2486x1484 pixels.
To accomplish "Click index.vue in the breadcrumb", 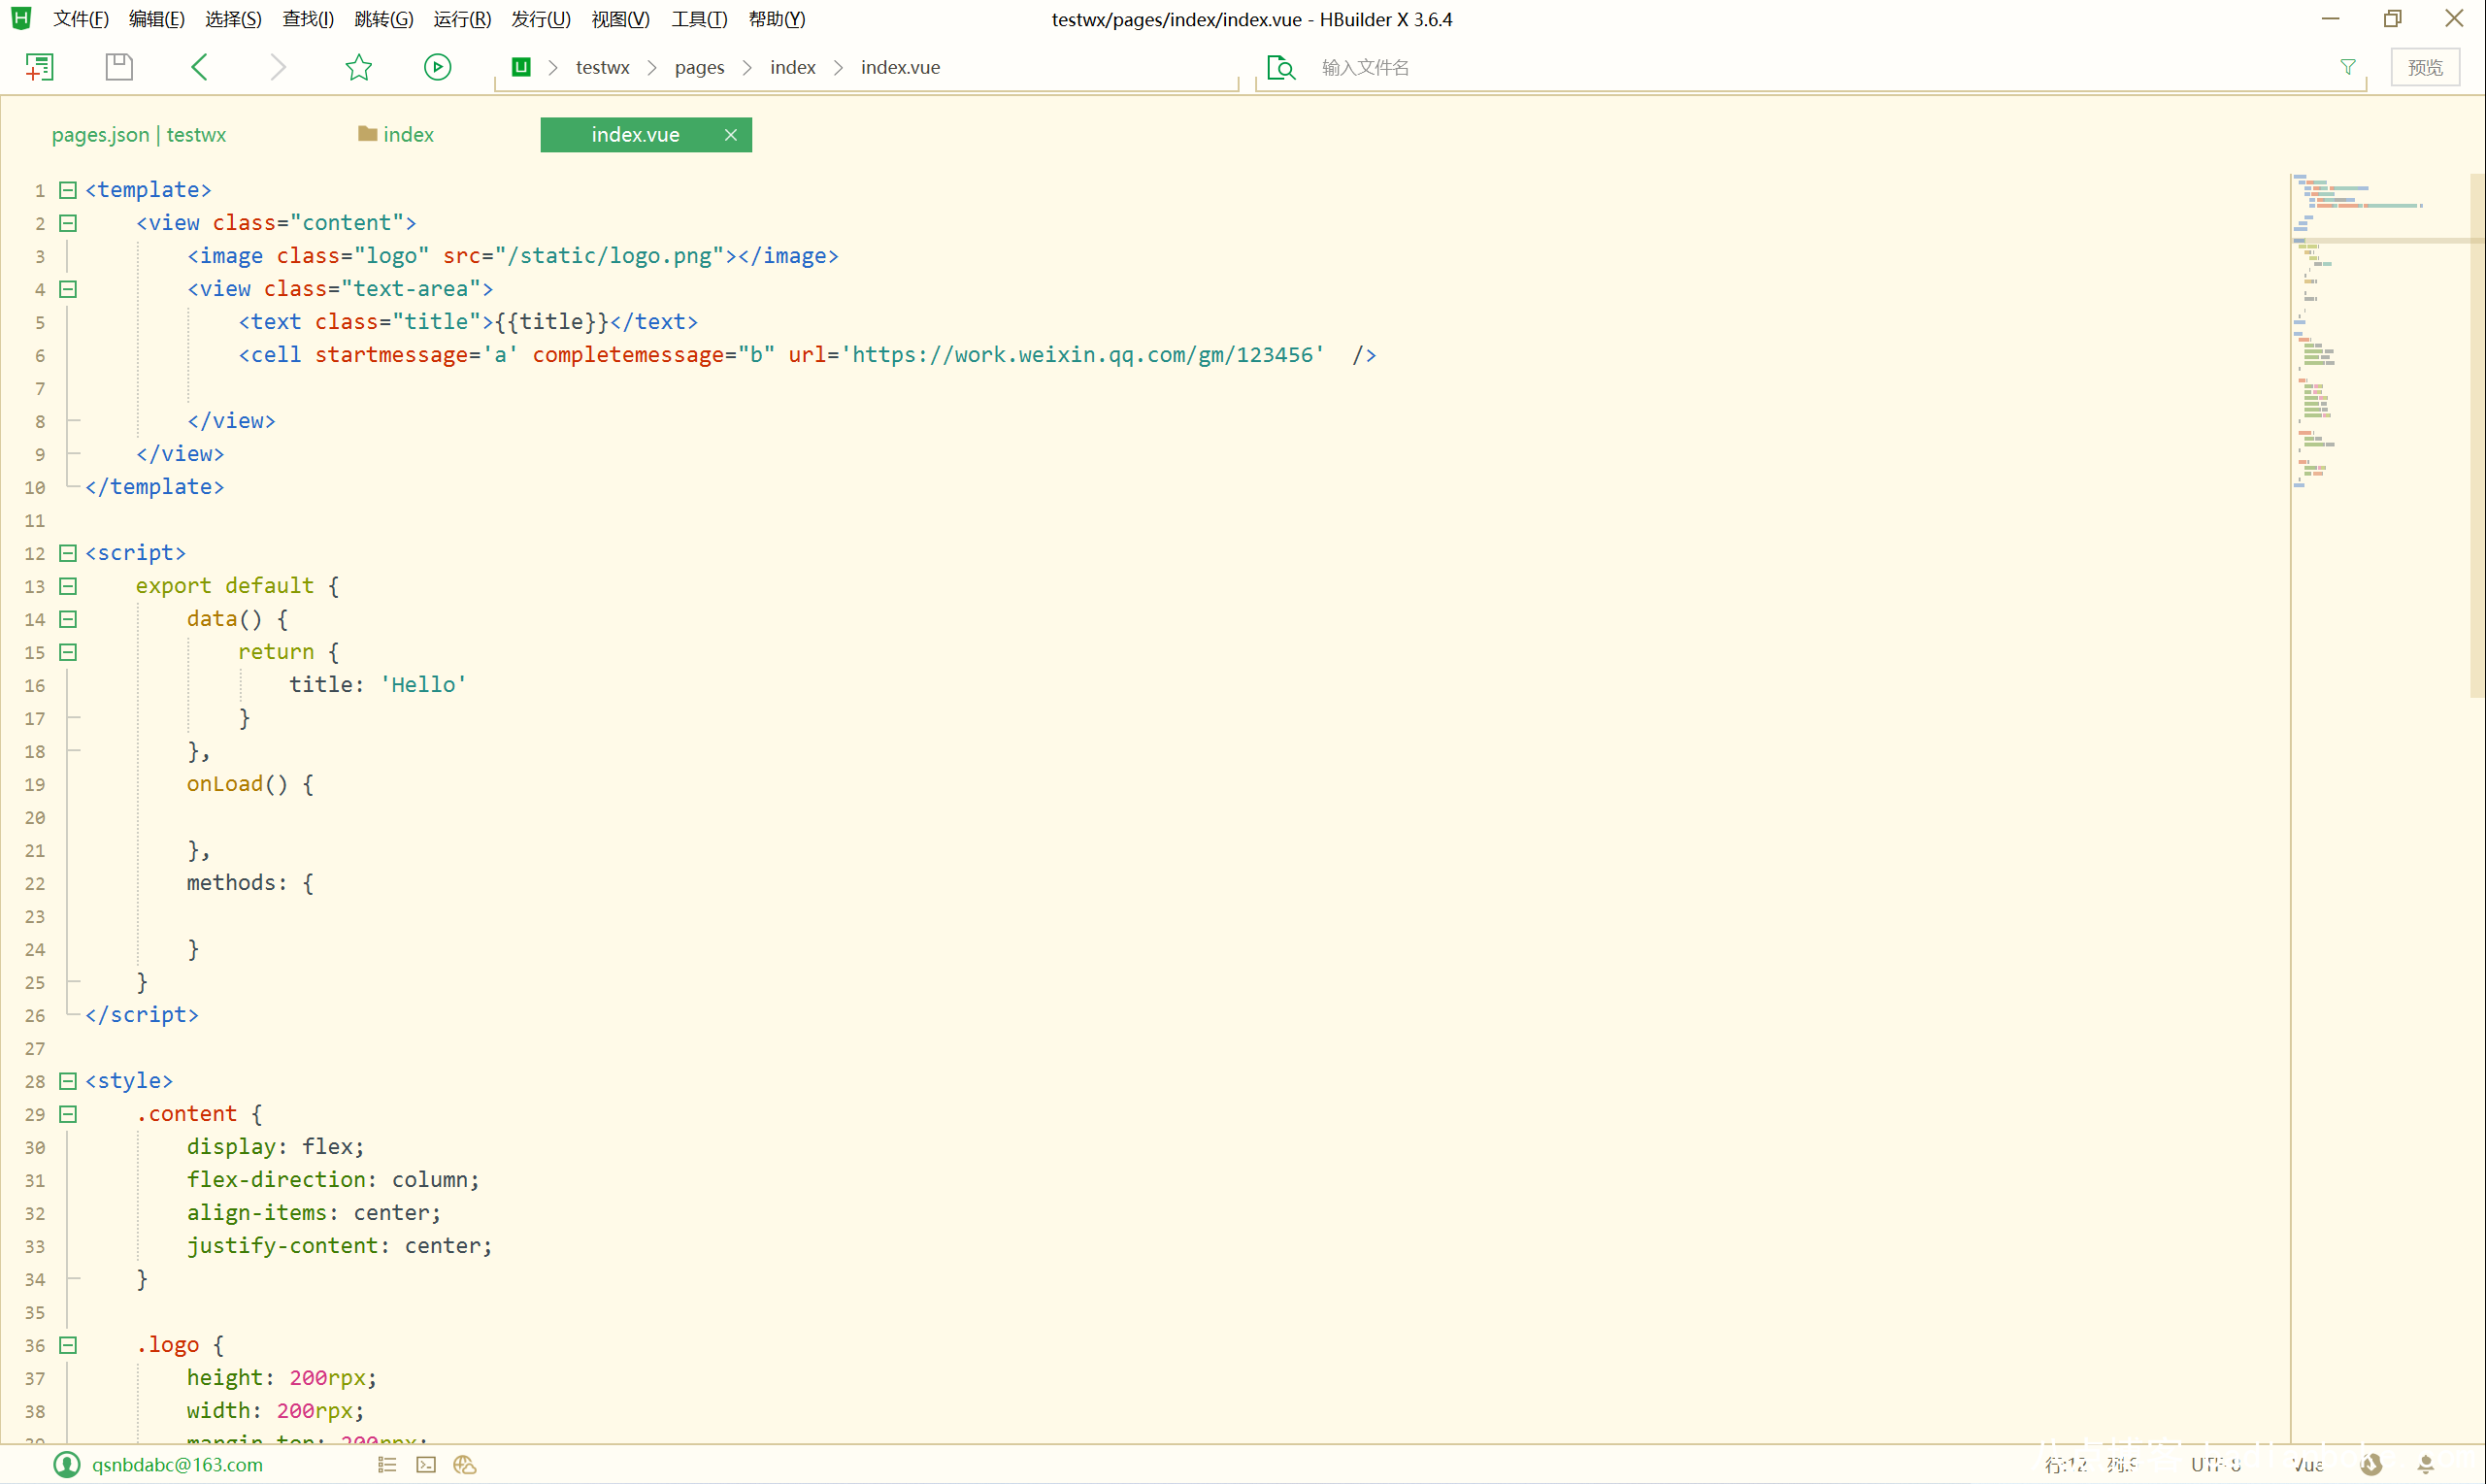I will [900, 67].
